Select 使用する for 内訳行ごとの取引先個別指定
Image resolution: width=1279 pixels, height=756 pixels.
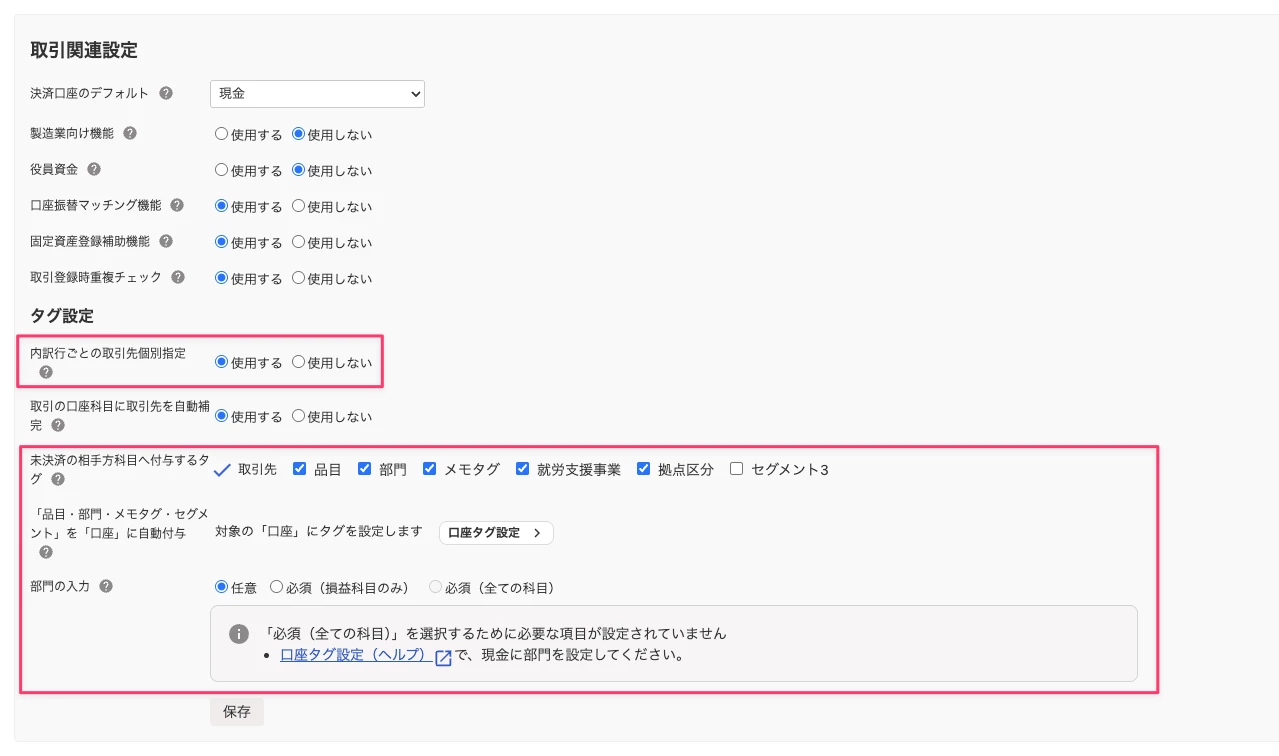coord(222,362)
